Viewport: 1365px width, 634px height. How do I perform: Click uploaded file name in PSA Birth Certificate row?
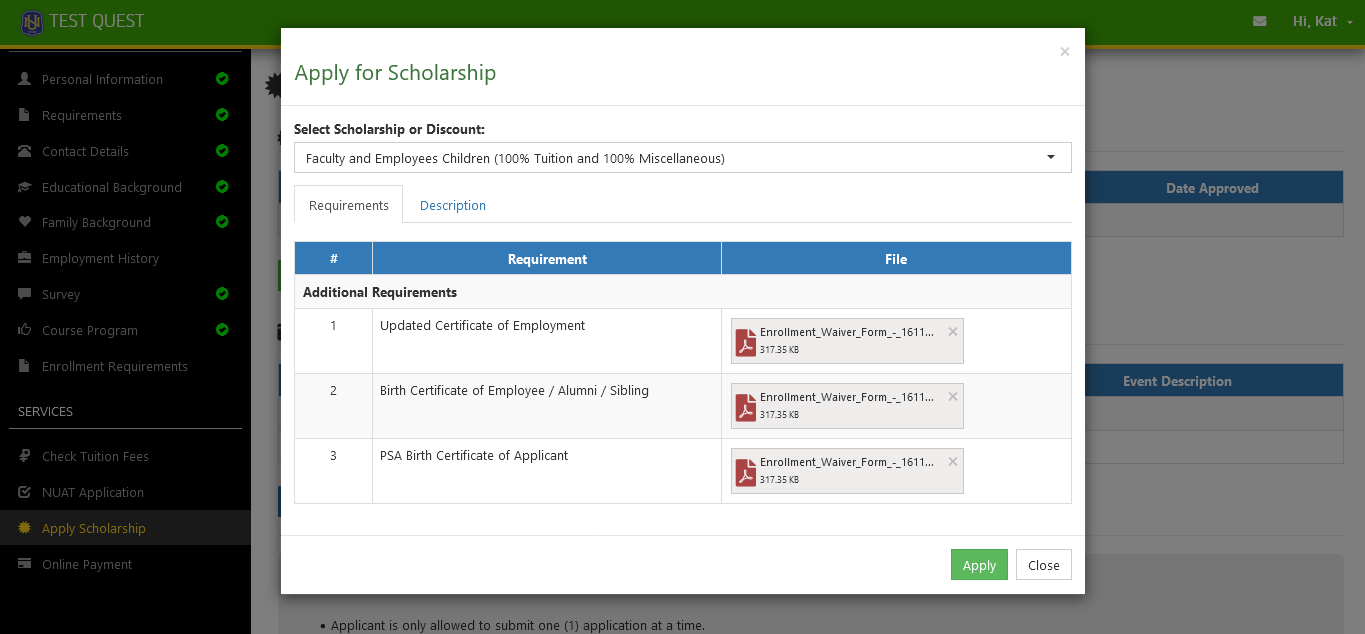coord(847,462)
